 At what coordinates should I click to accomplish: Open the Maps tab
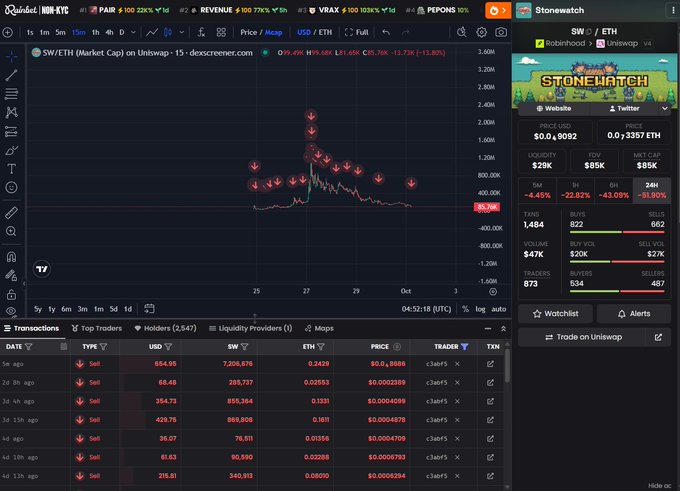(319, 328)
